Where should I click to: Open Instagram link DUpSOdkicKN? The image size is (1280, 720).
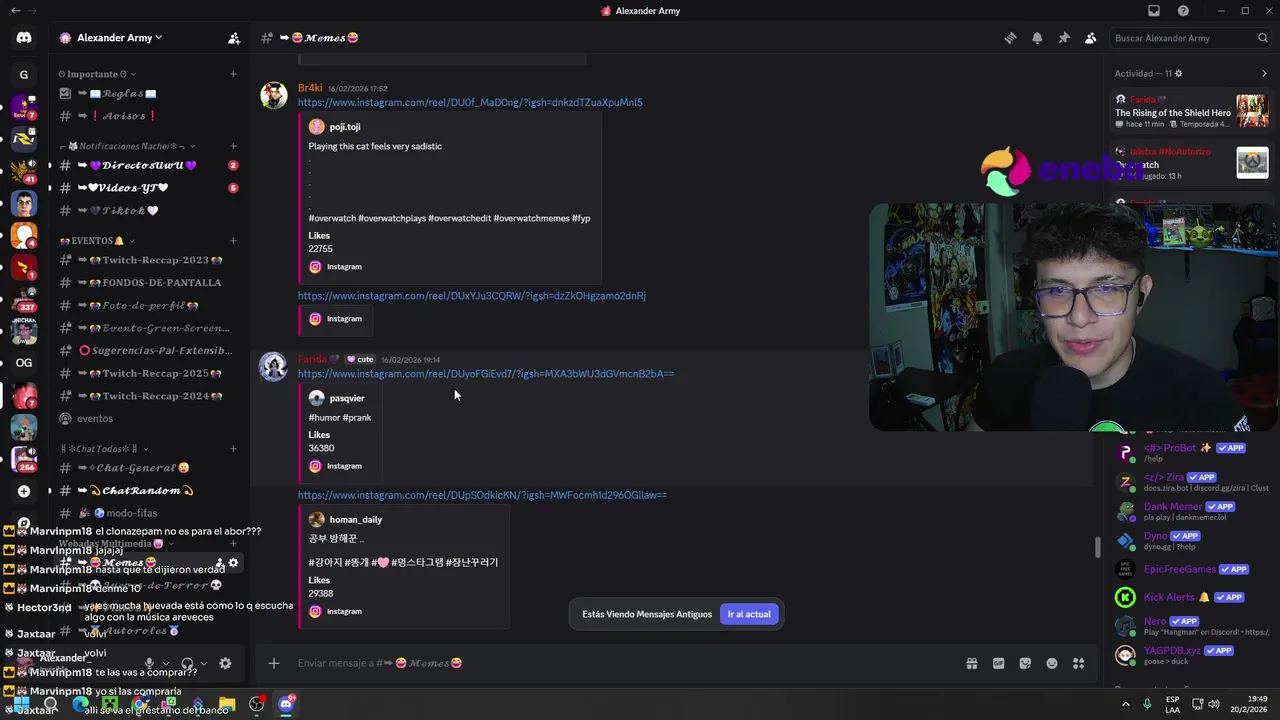tap(482, 495)
